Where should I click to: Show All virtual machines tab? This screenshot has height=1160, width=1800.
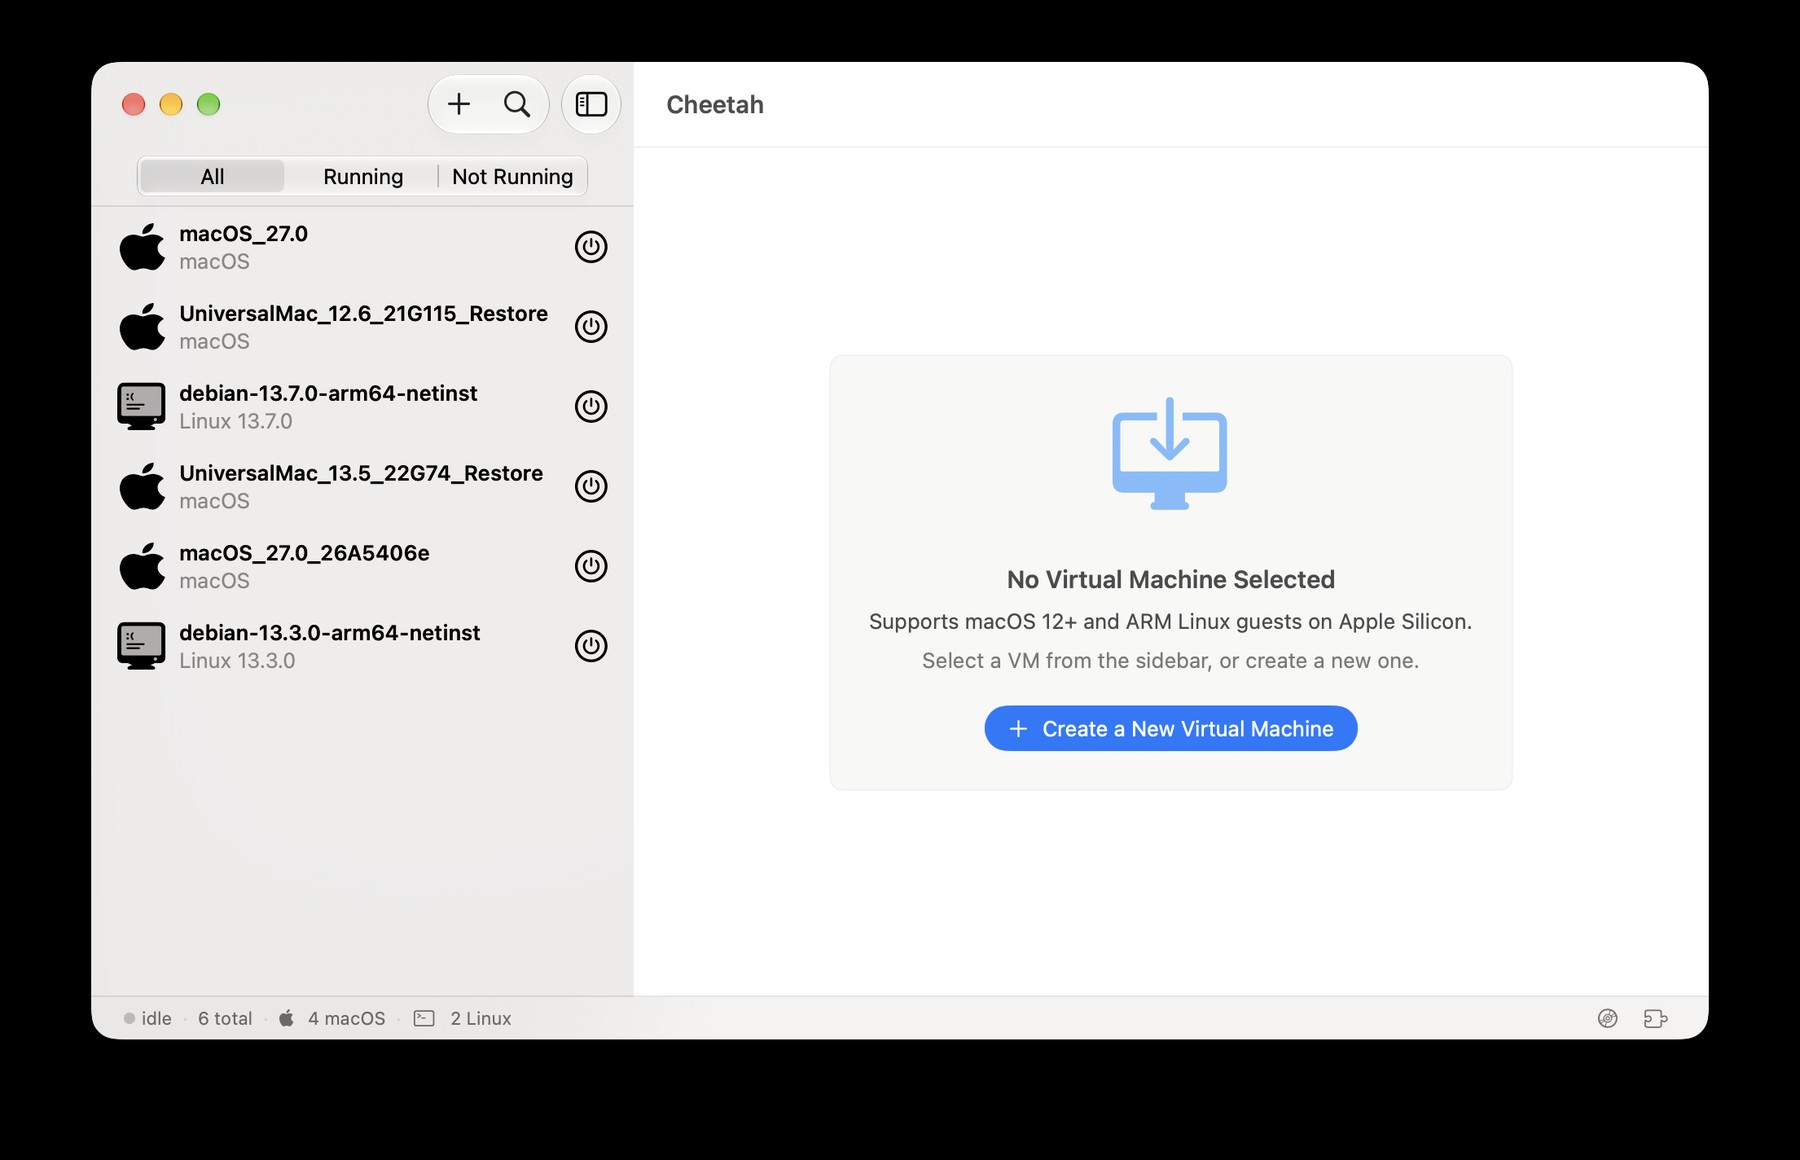(212, 177)
